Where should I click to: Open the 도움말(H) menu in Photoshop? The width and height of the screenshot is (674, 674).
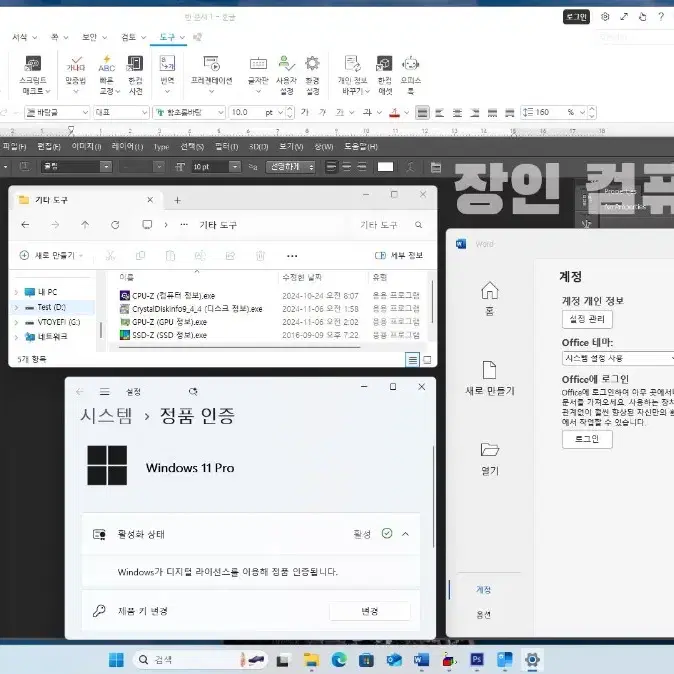pyautogui.click(x=361, y=147)
